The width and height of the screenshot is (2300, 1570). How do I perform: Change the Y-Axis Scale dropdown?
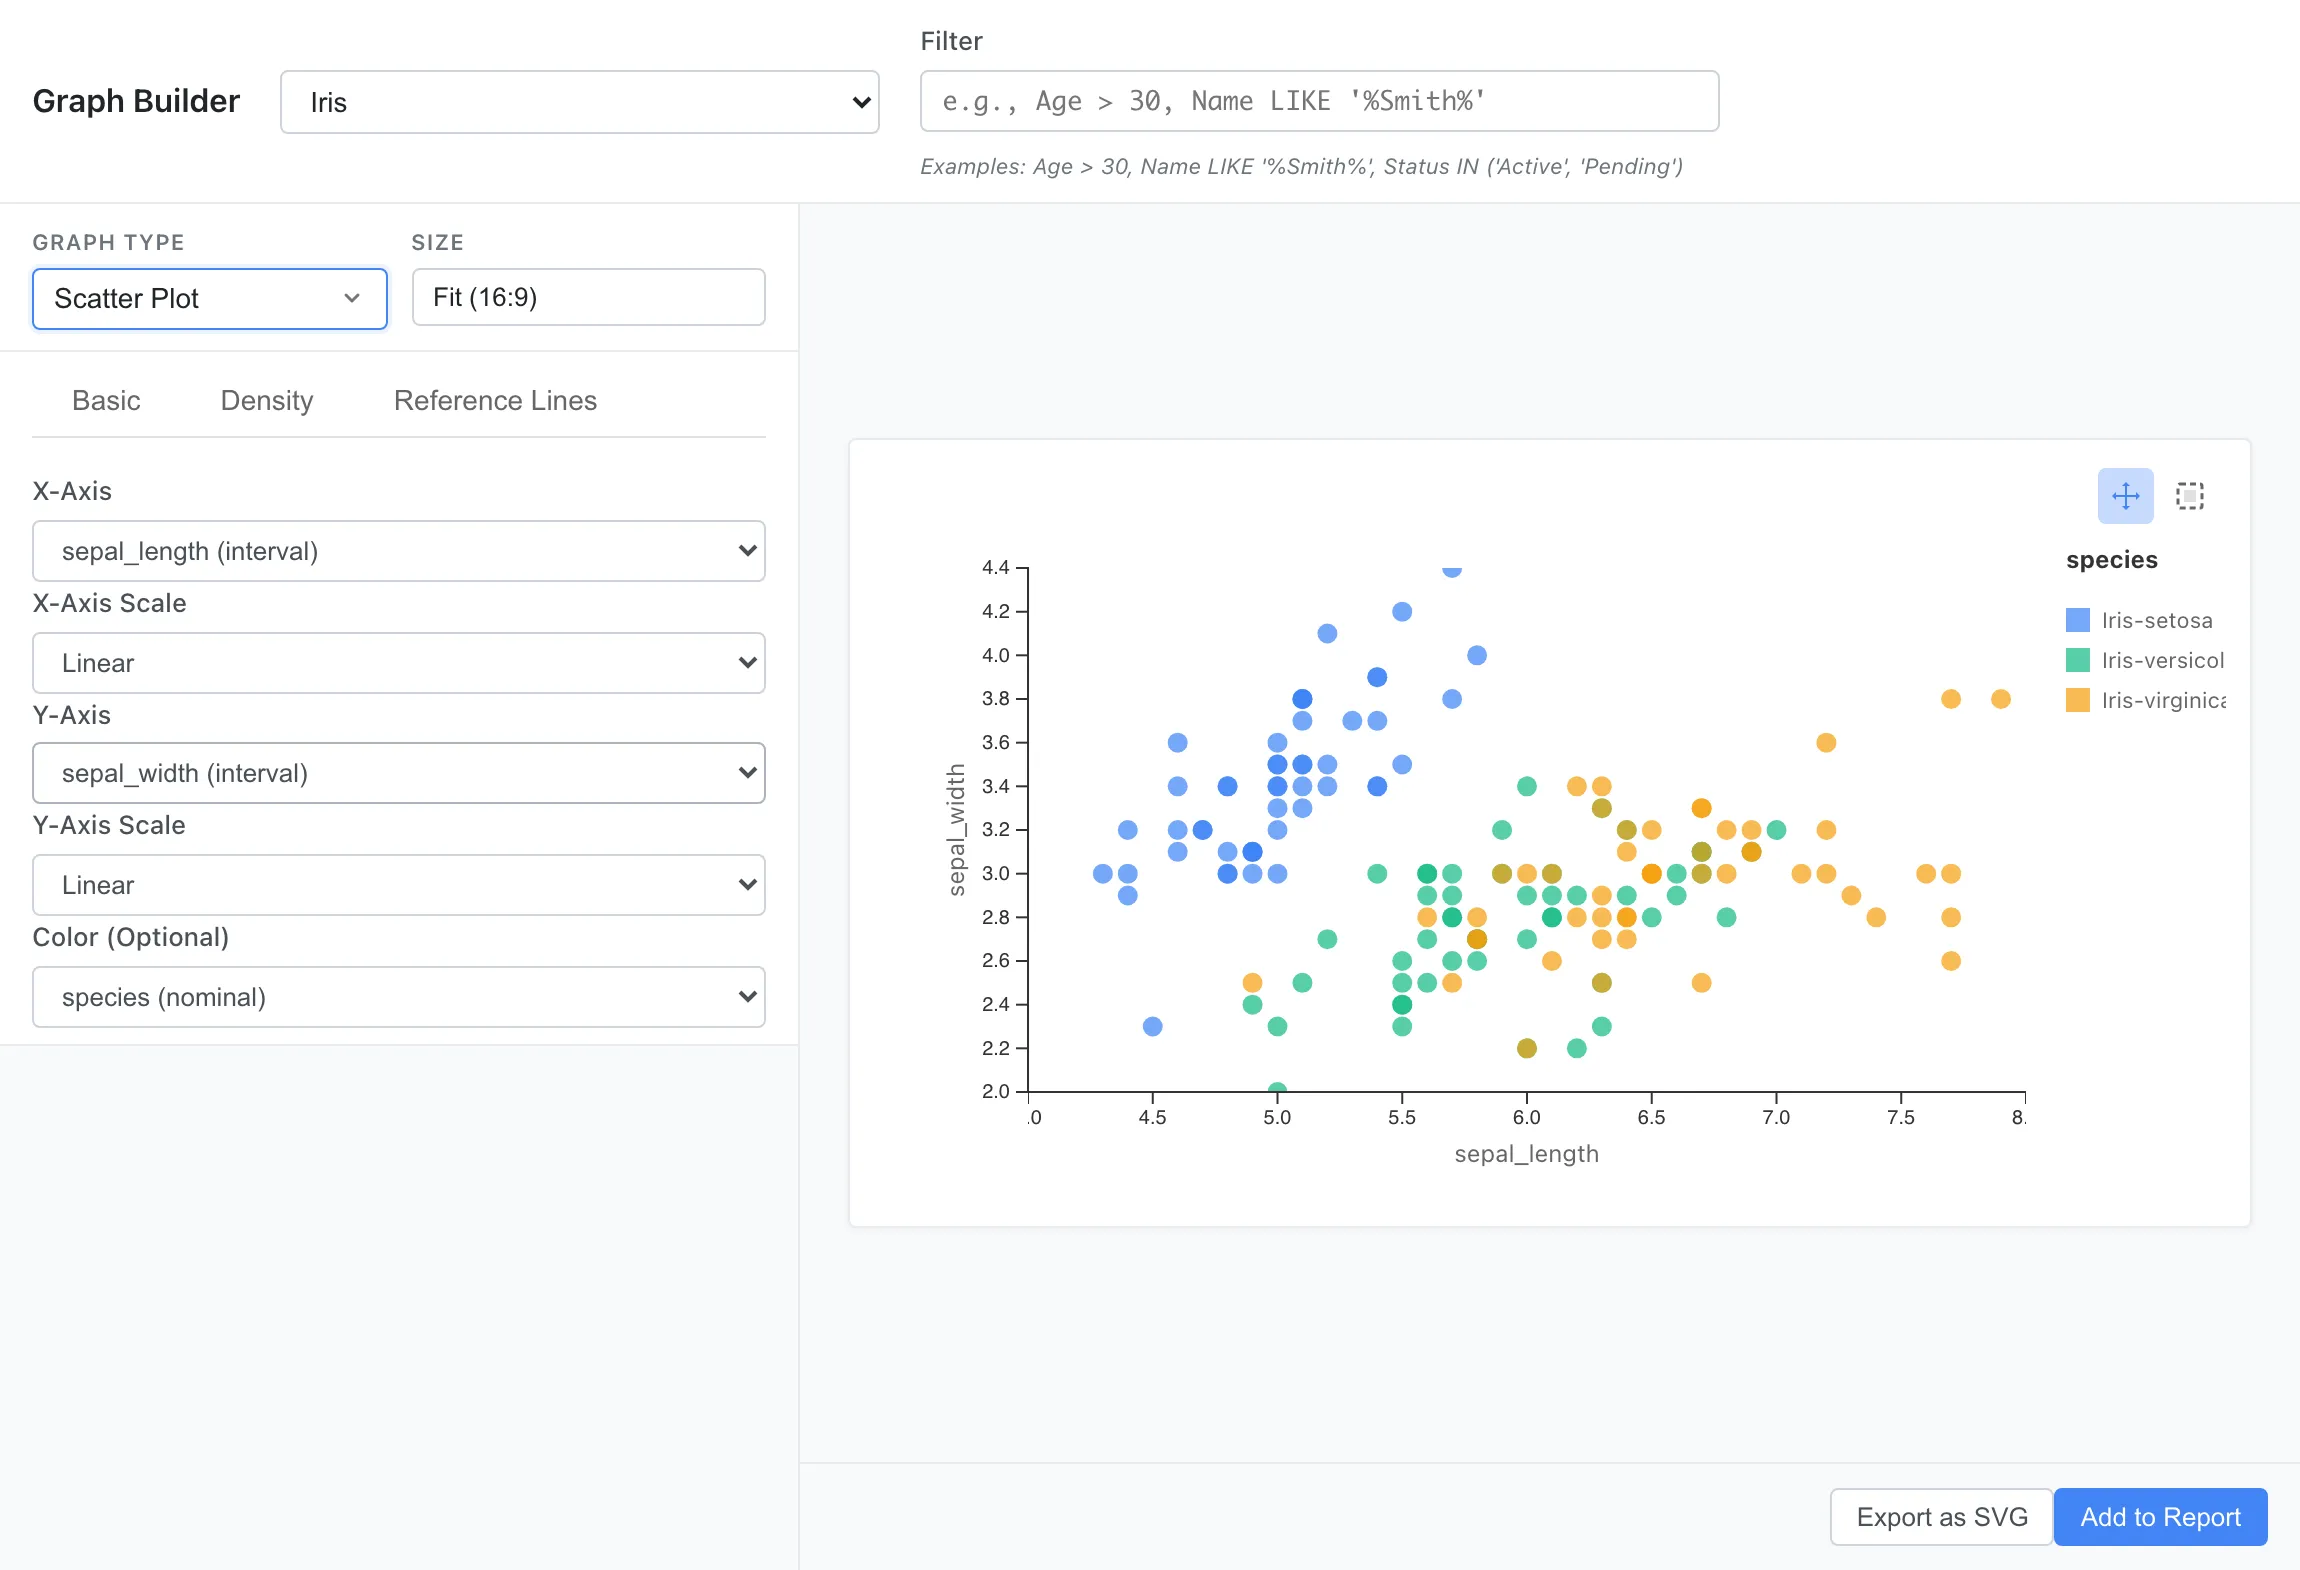point(398,885)
